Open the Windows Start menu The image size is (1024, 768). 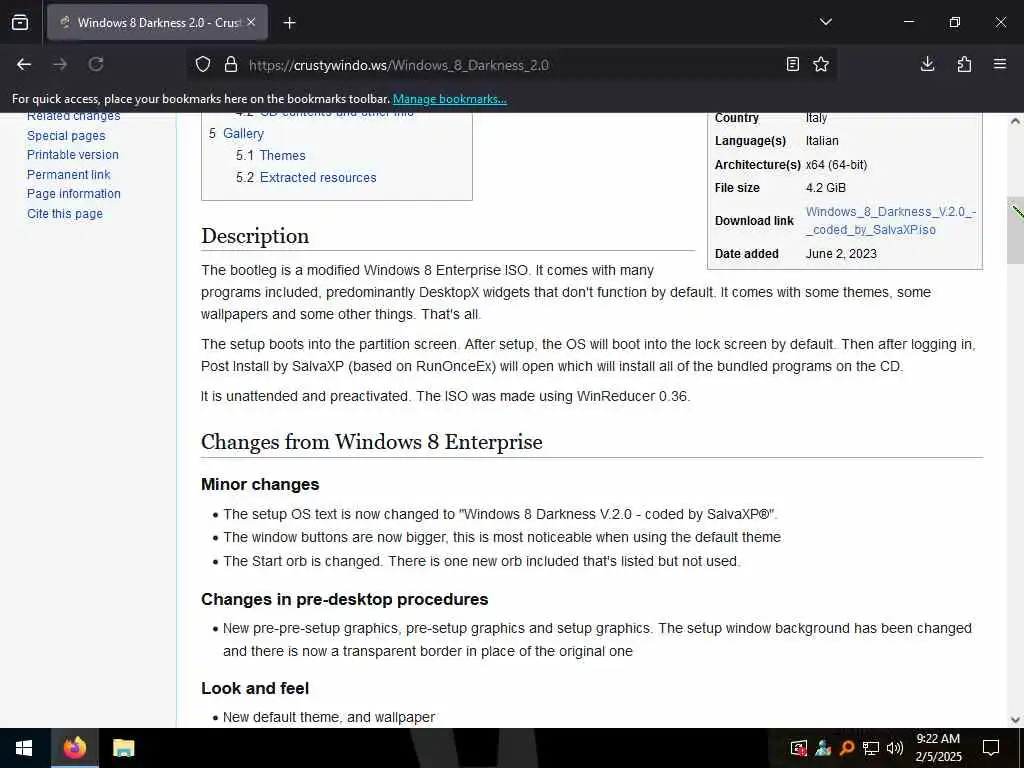(x=24, y=748)
